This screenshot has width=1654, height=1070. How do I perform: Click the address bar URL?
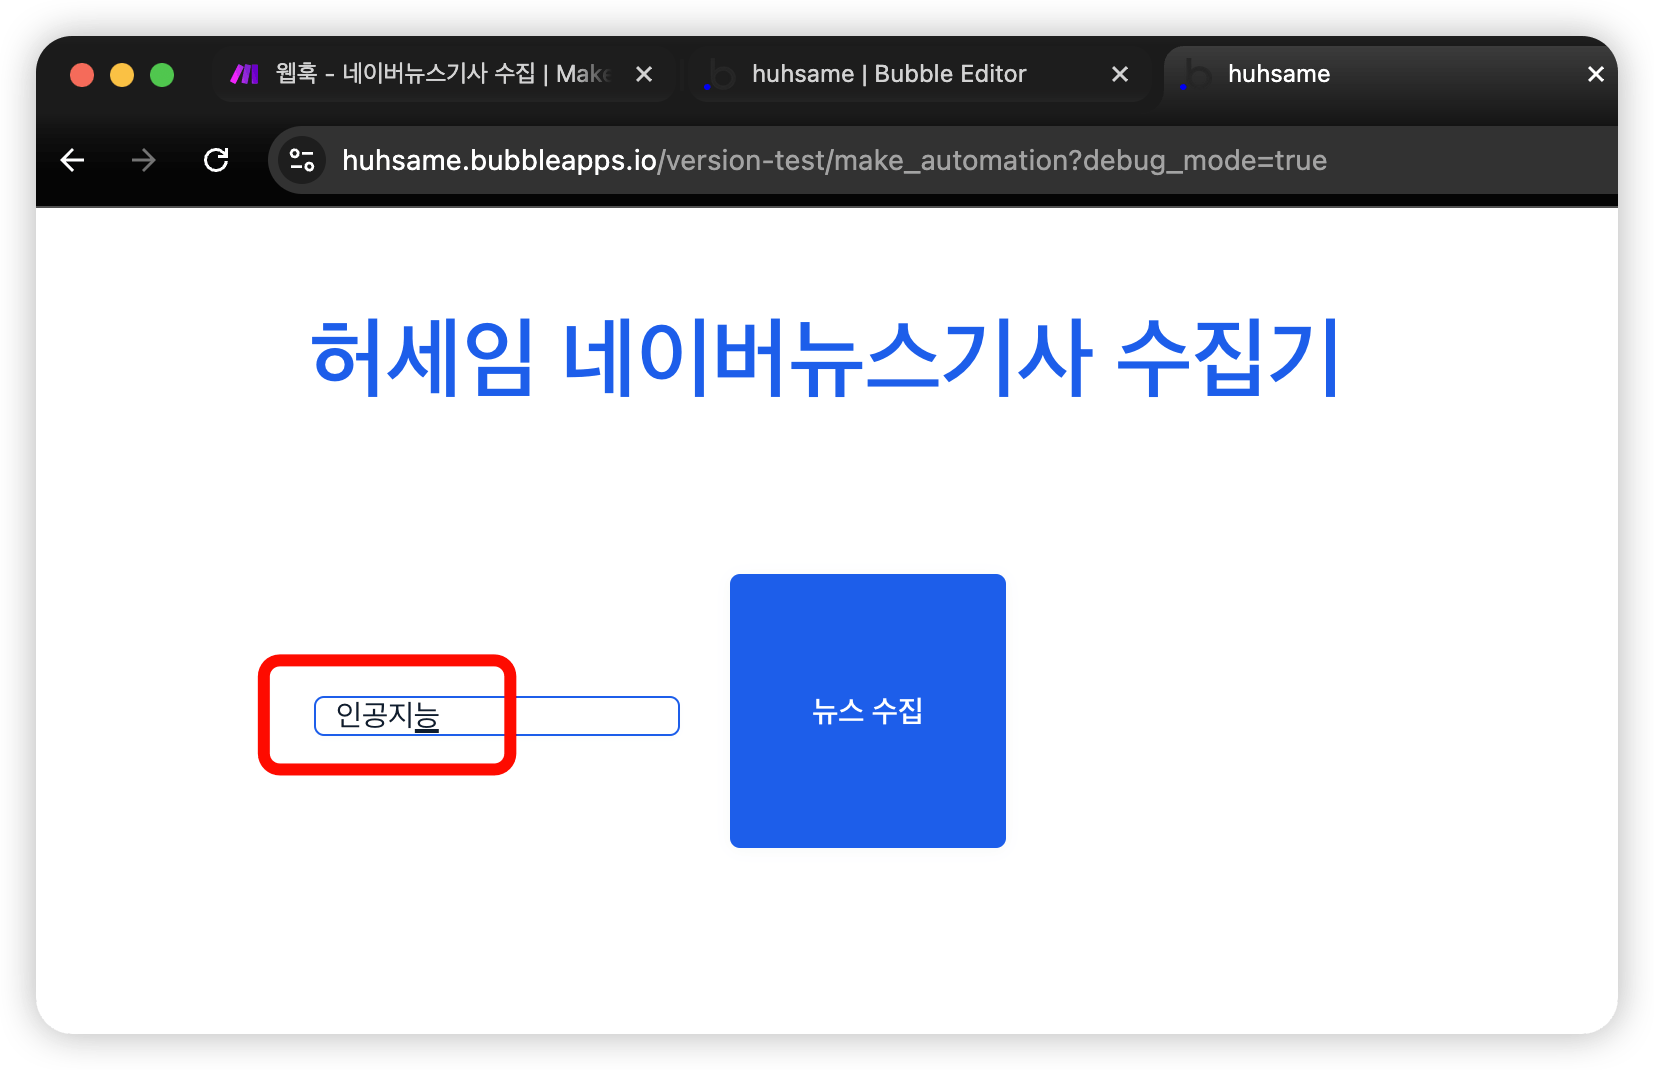click(834, 160)
